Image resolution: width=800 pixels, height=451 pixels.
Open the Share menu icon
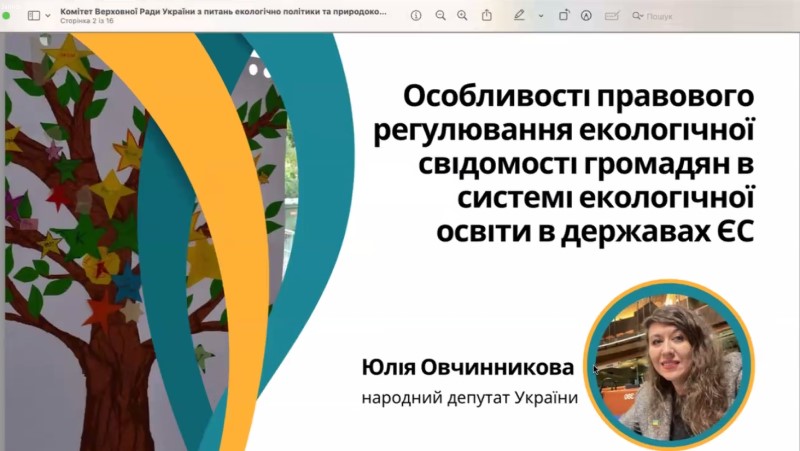[x=487, y=15]
